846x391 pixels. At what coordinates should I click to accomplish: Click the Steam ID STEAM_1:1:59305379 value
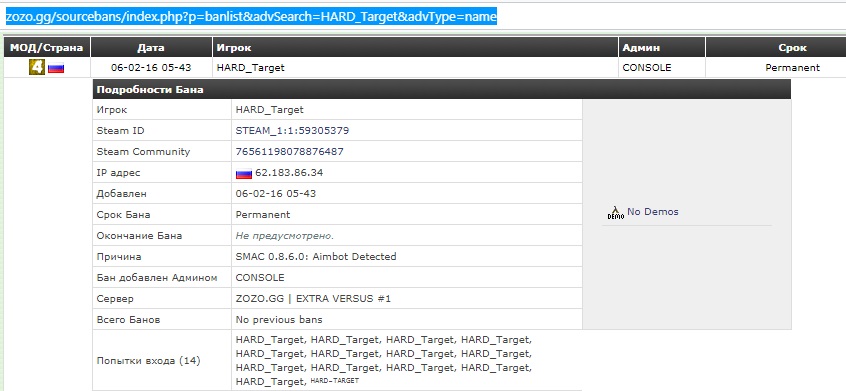coord(292,131)
